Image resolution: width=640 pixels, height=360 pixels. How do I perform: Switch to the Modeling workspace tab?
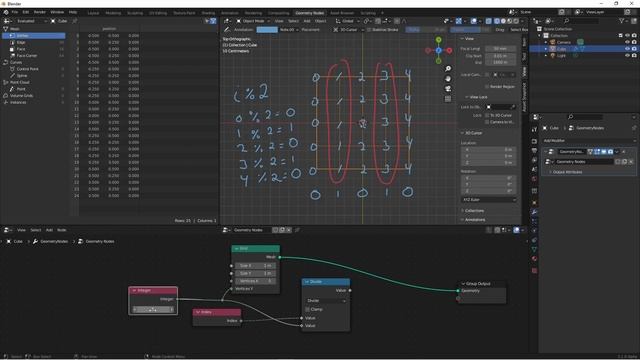pyautogui.click(x=113, y=13)
